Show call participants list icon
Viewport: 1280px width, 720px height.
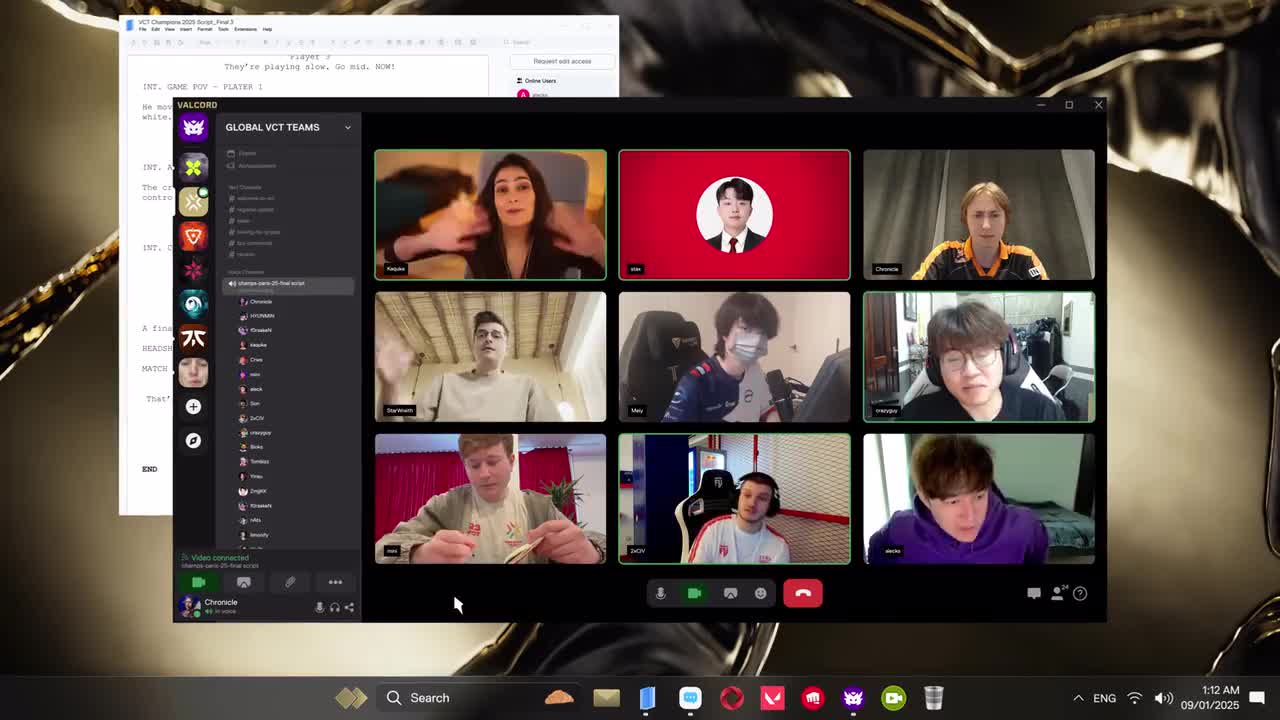tap(1058, 593)
